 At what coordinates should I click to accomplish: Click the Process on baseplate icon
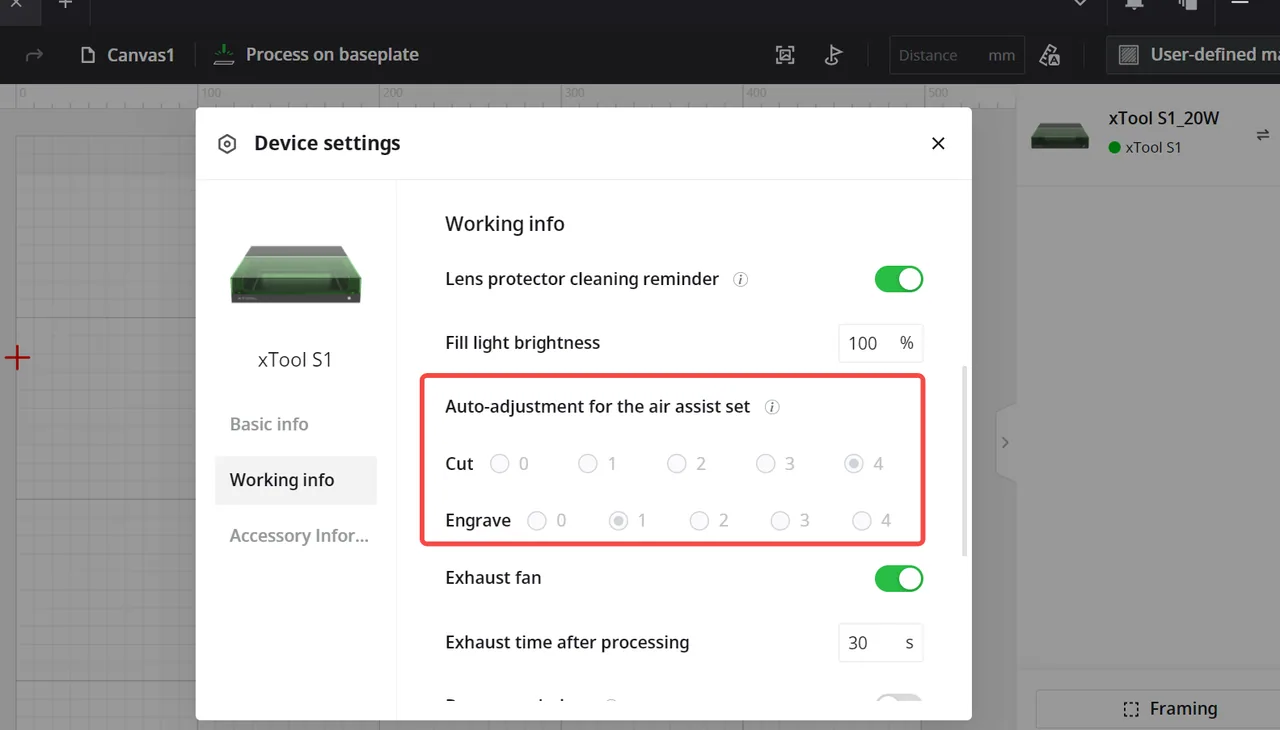point(224,54)
